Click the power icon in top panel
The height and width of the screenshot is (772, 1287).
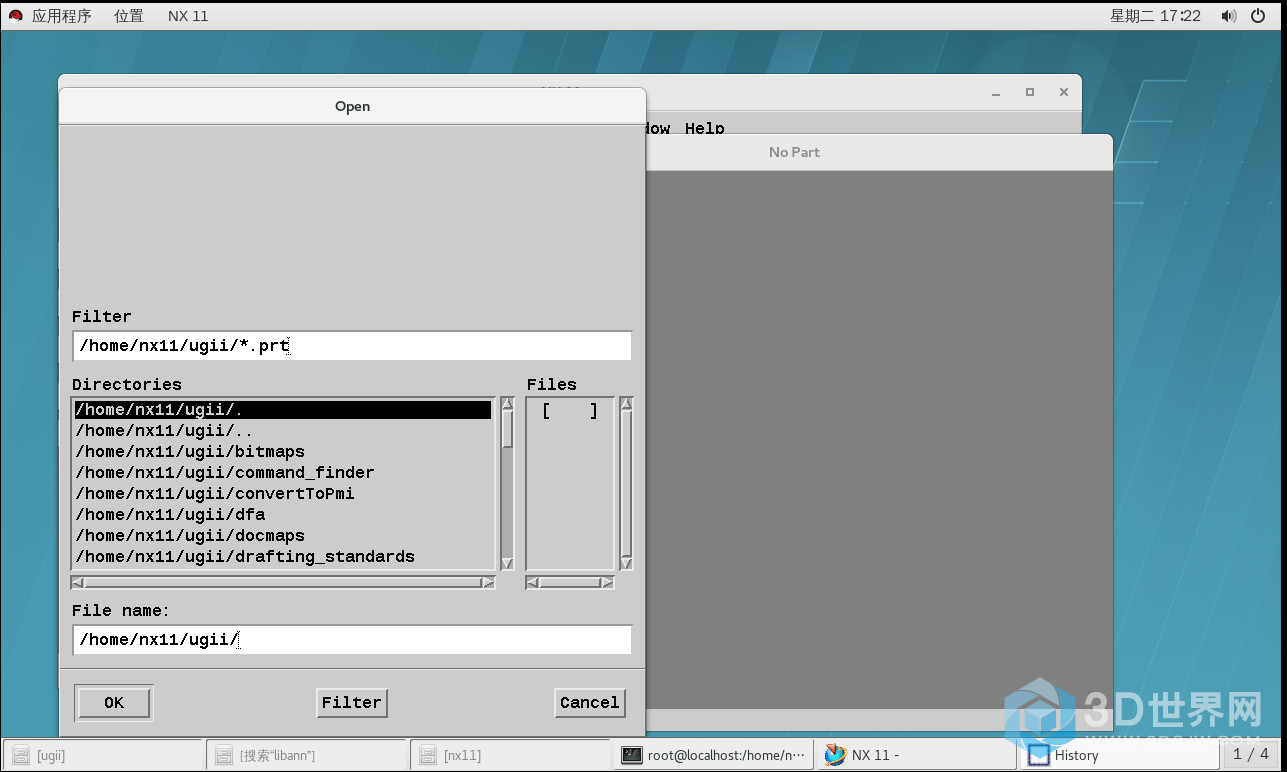click(1258, 16)
